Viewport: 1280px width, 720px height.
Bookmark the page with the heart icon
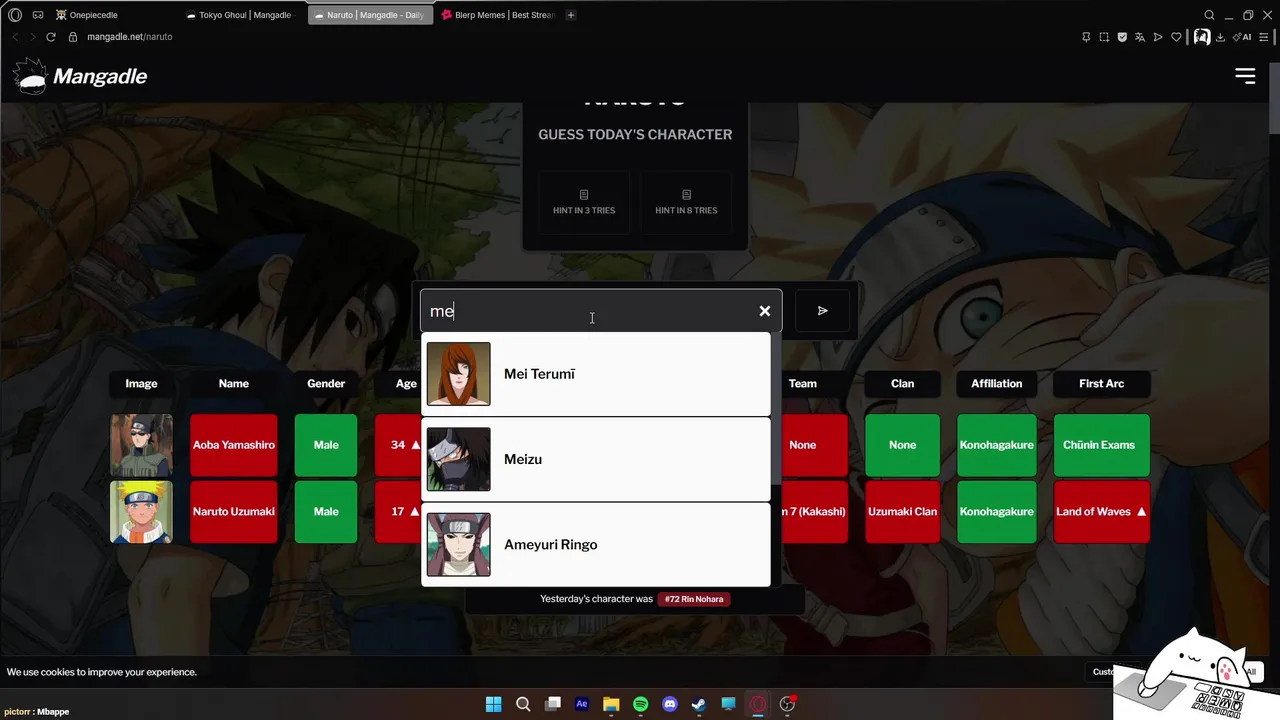[1176, 37]
